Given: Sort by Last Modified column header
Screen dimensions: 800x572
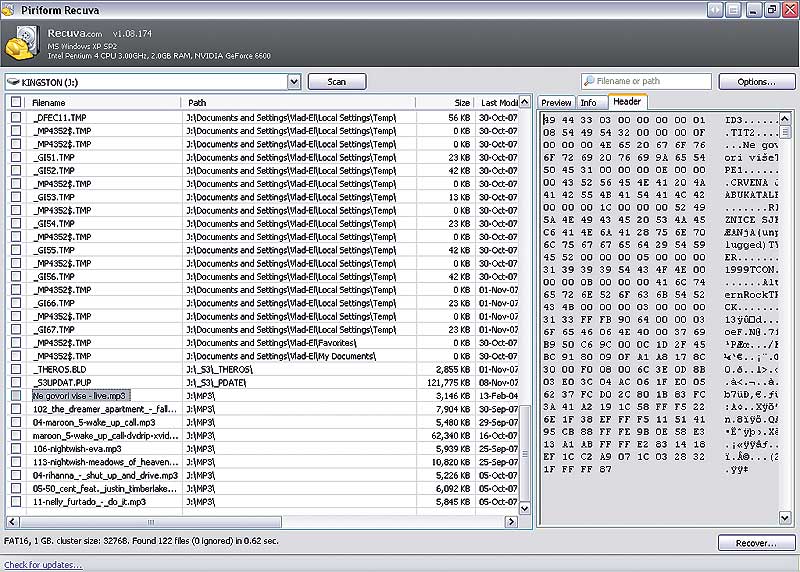Looking at the screenshot, I should (x=496, y=103).
